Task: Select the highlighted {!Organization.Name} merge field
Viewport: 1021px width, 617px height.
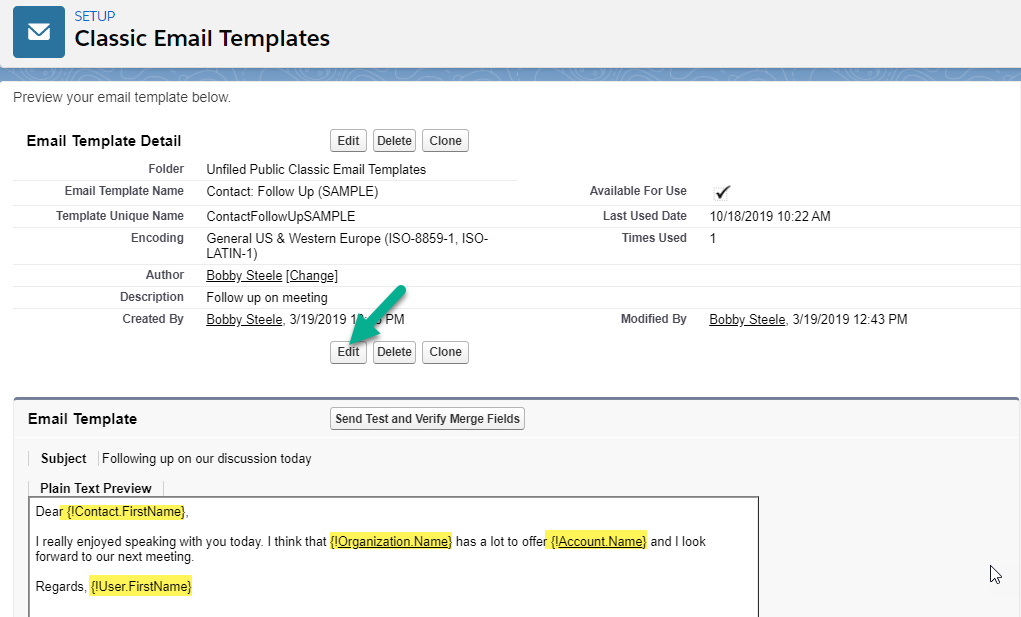Action: coord(392,541)
